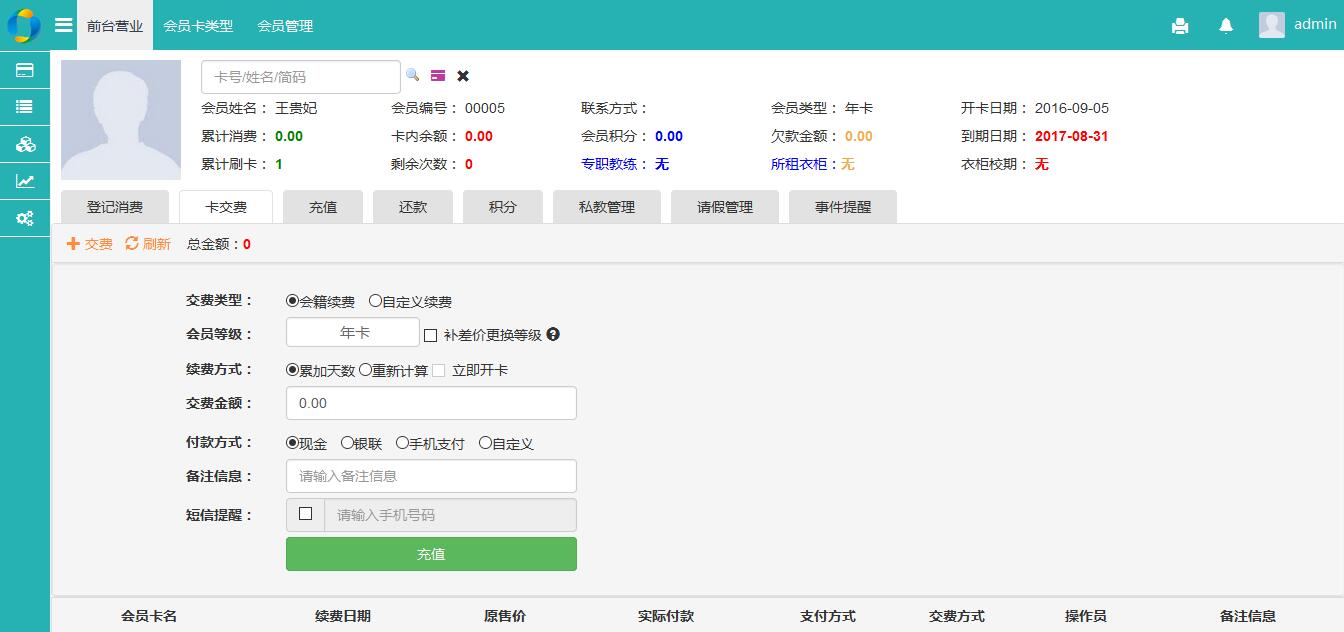Click into the 卡号/姓名/简码 search field

click(300, 77)
